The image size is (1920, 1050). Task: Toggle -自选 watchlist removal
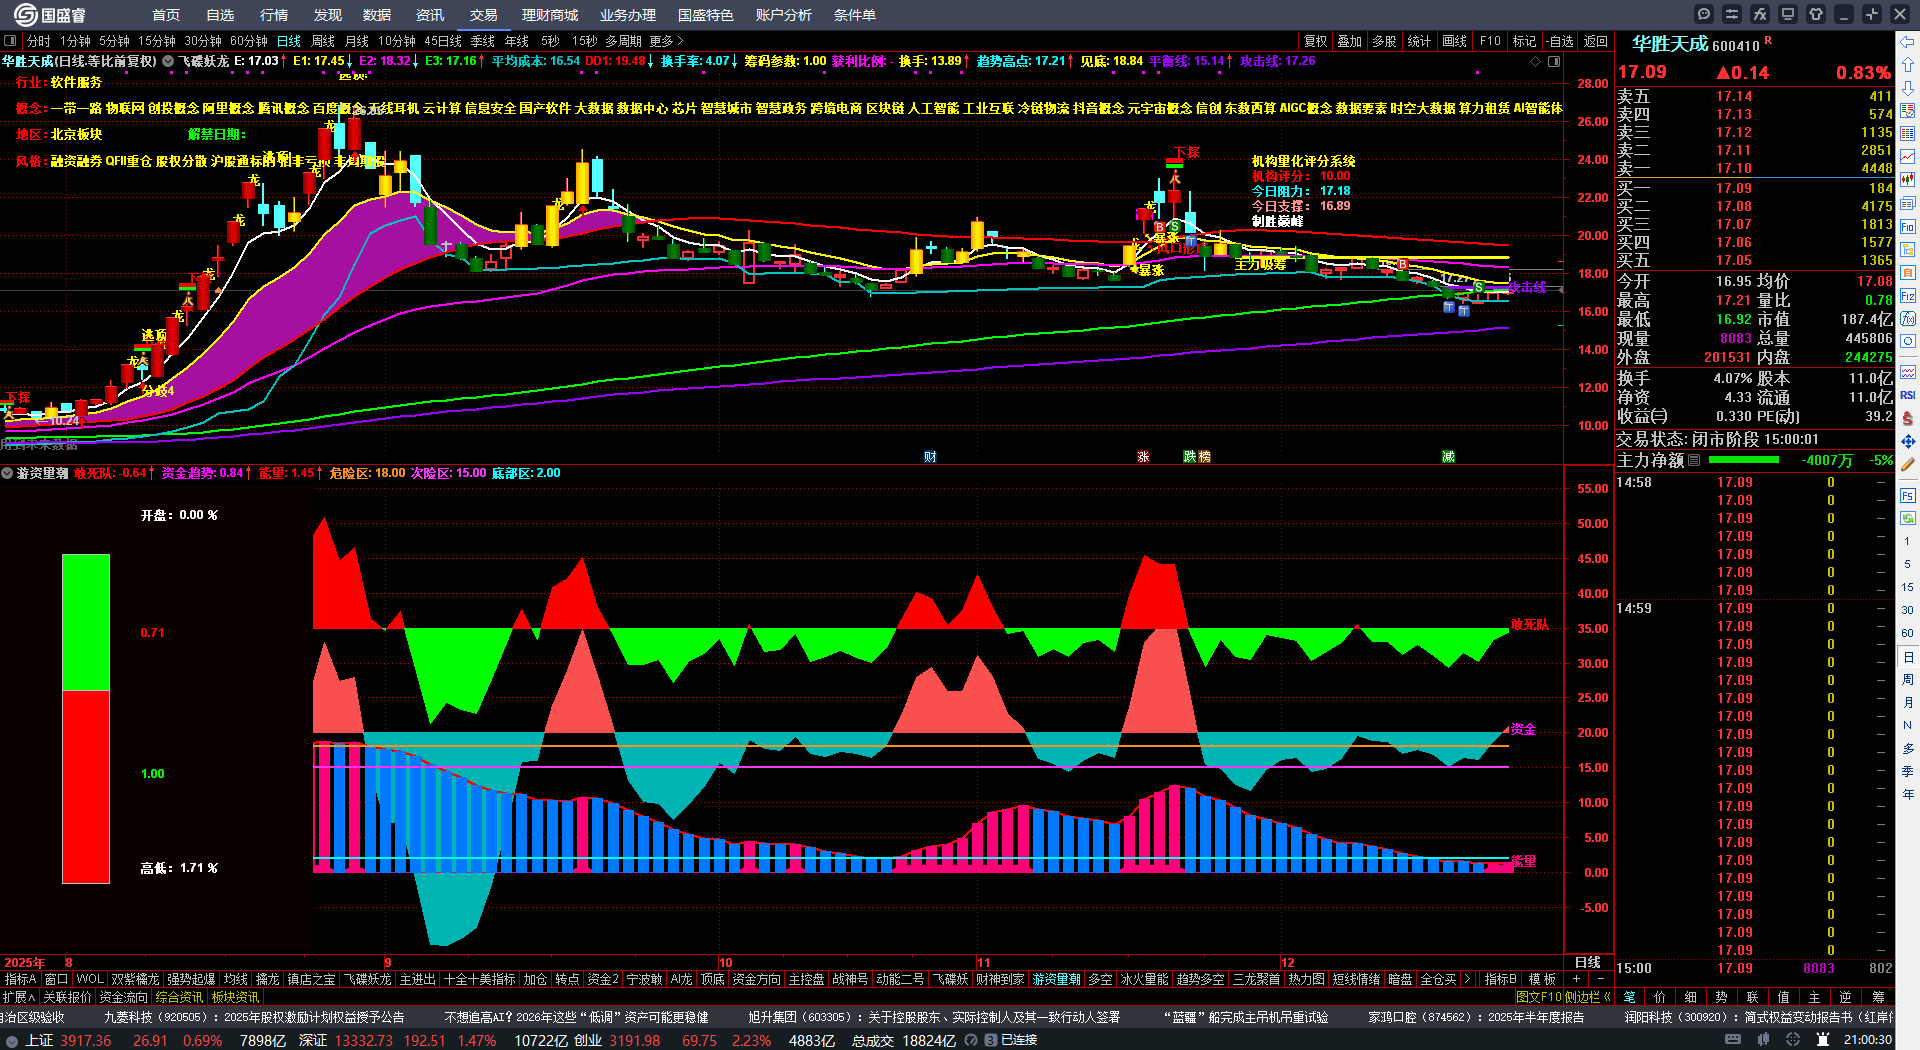click(x=1560, y=41)
